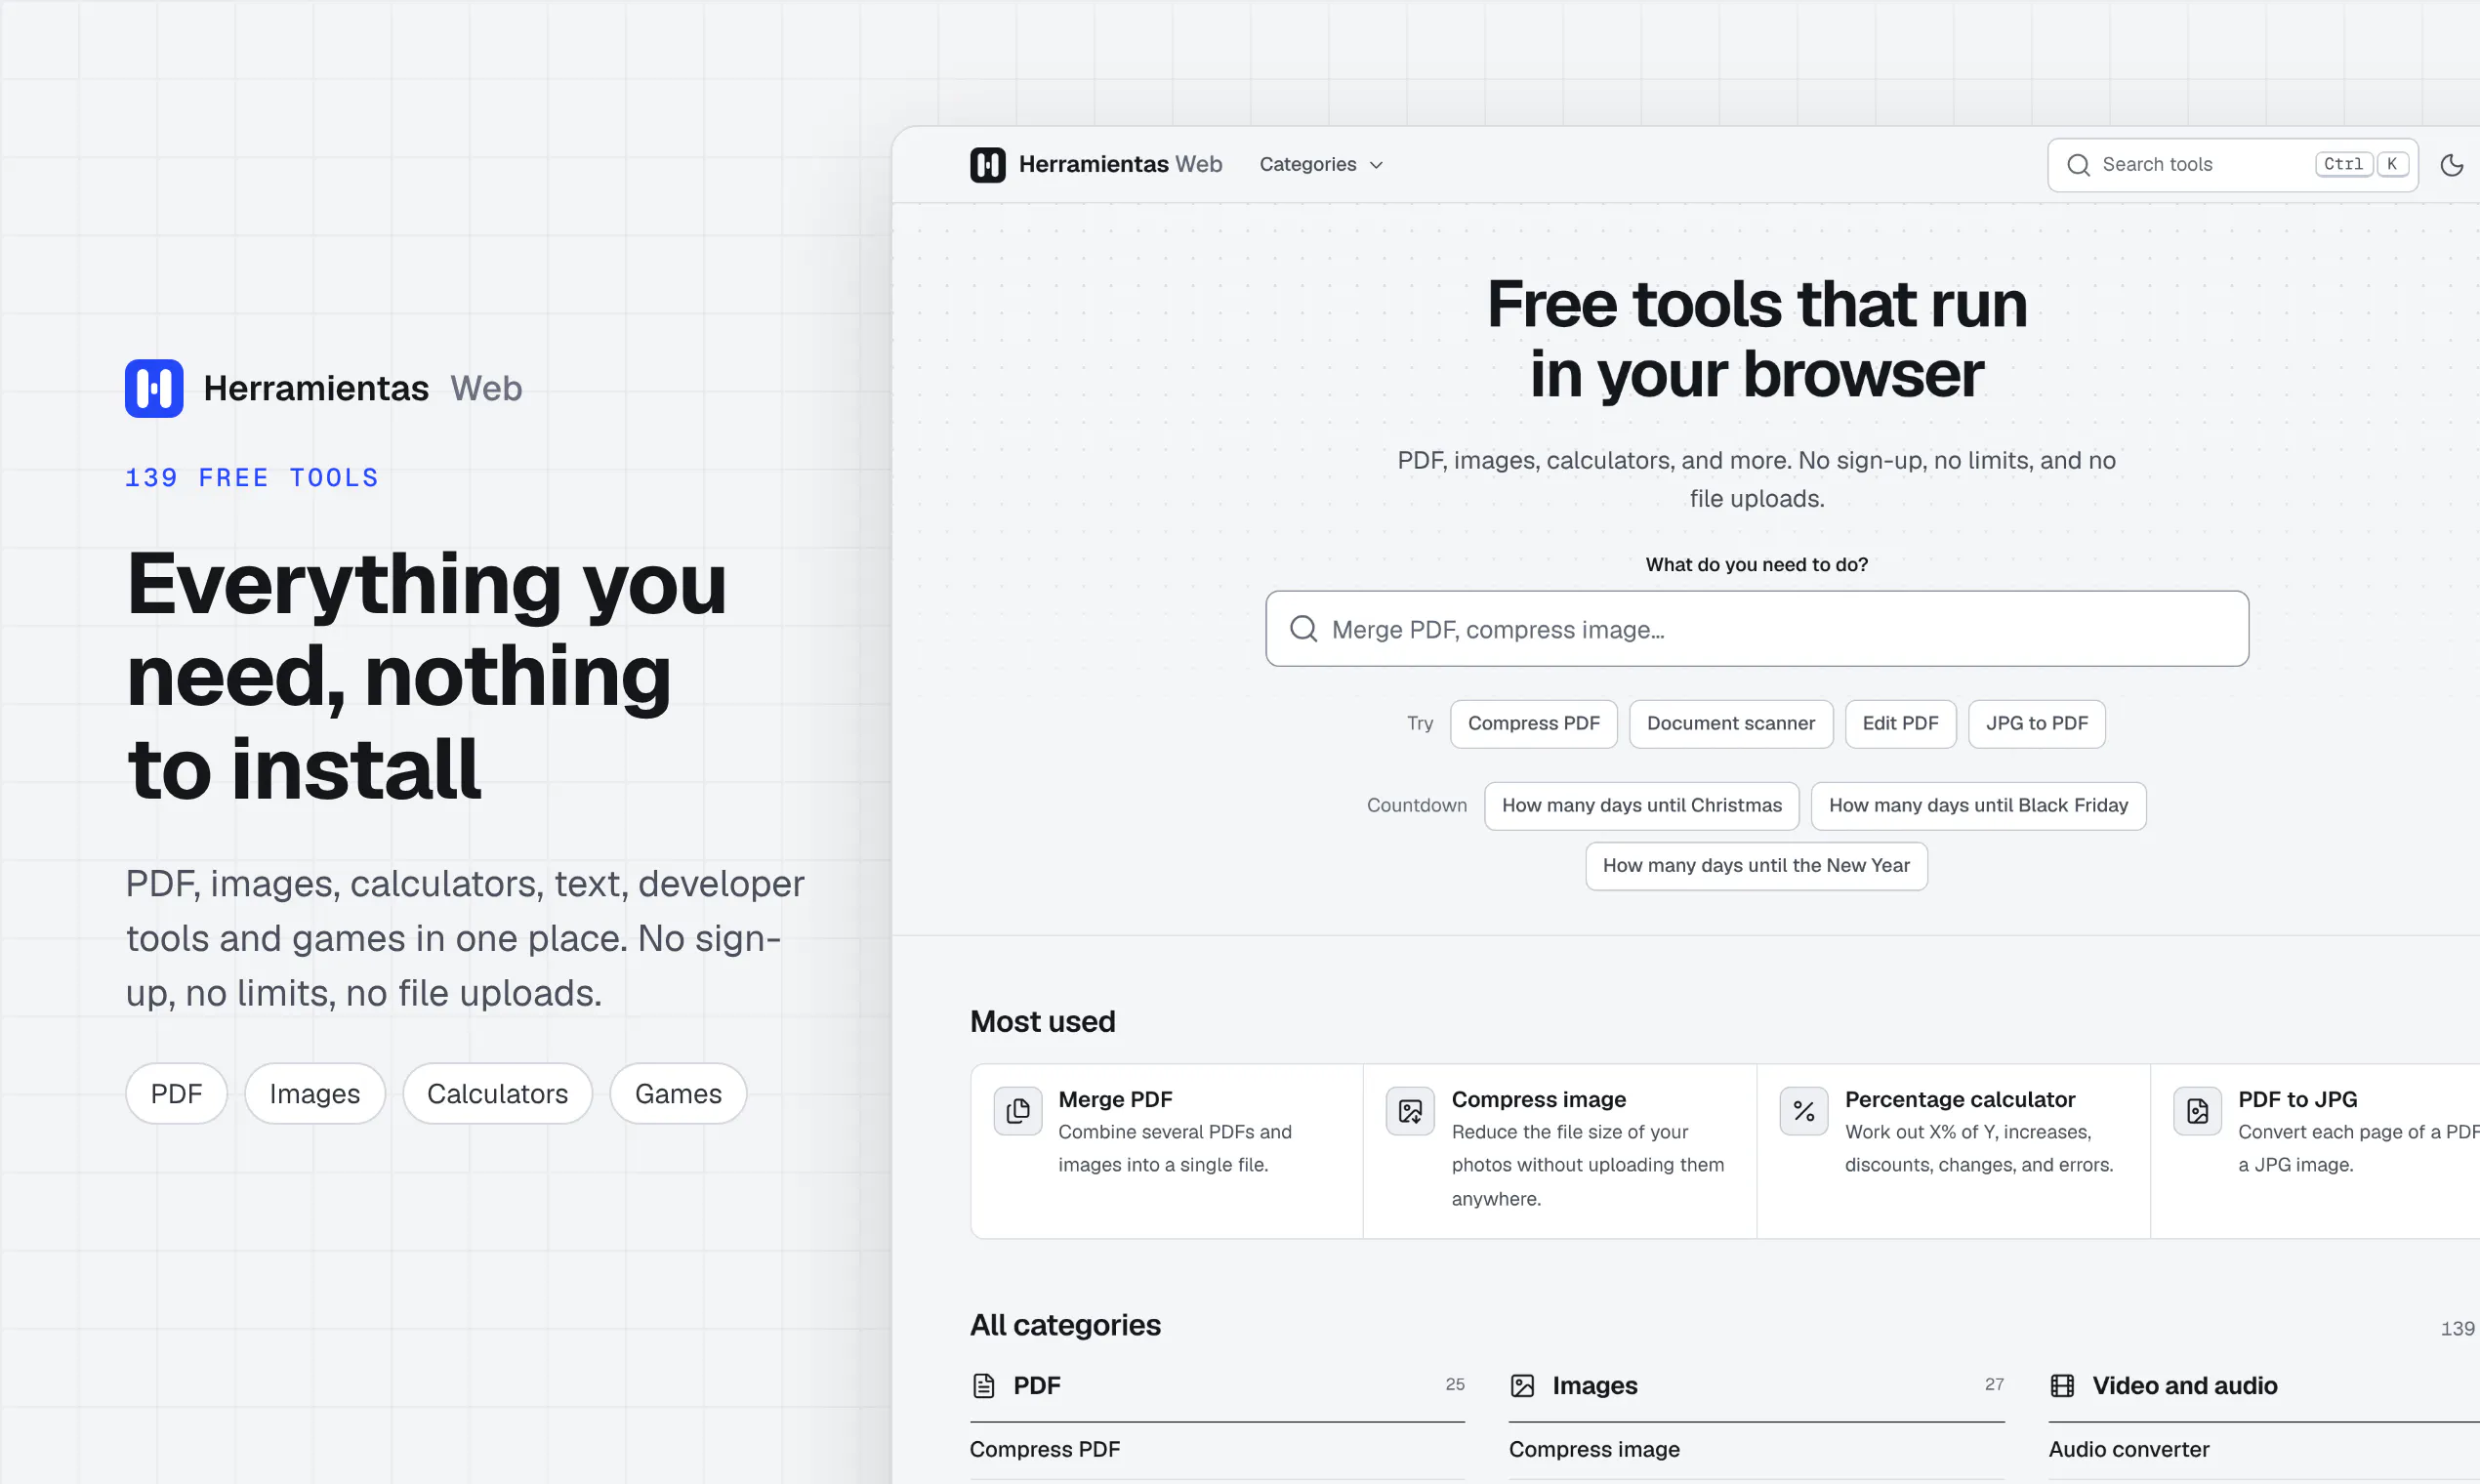Select the Document scanner suggestion chip

click(x=1730, y=724)
